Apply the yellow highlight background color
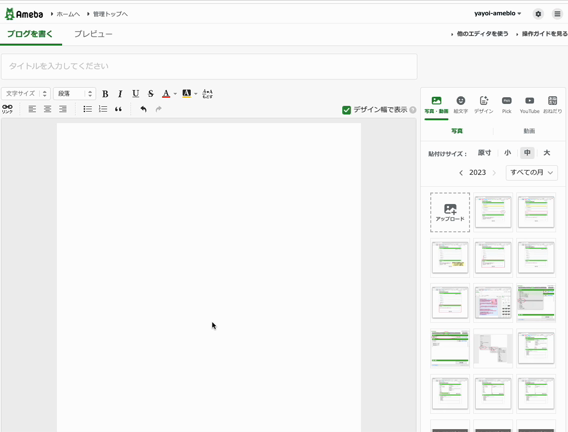This screenshot has width=568, height=432. coord(187,94)
